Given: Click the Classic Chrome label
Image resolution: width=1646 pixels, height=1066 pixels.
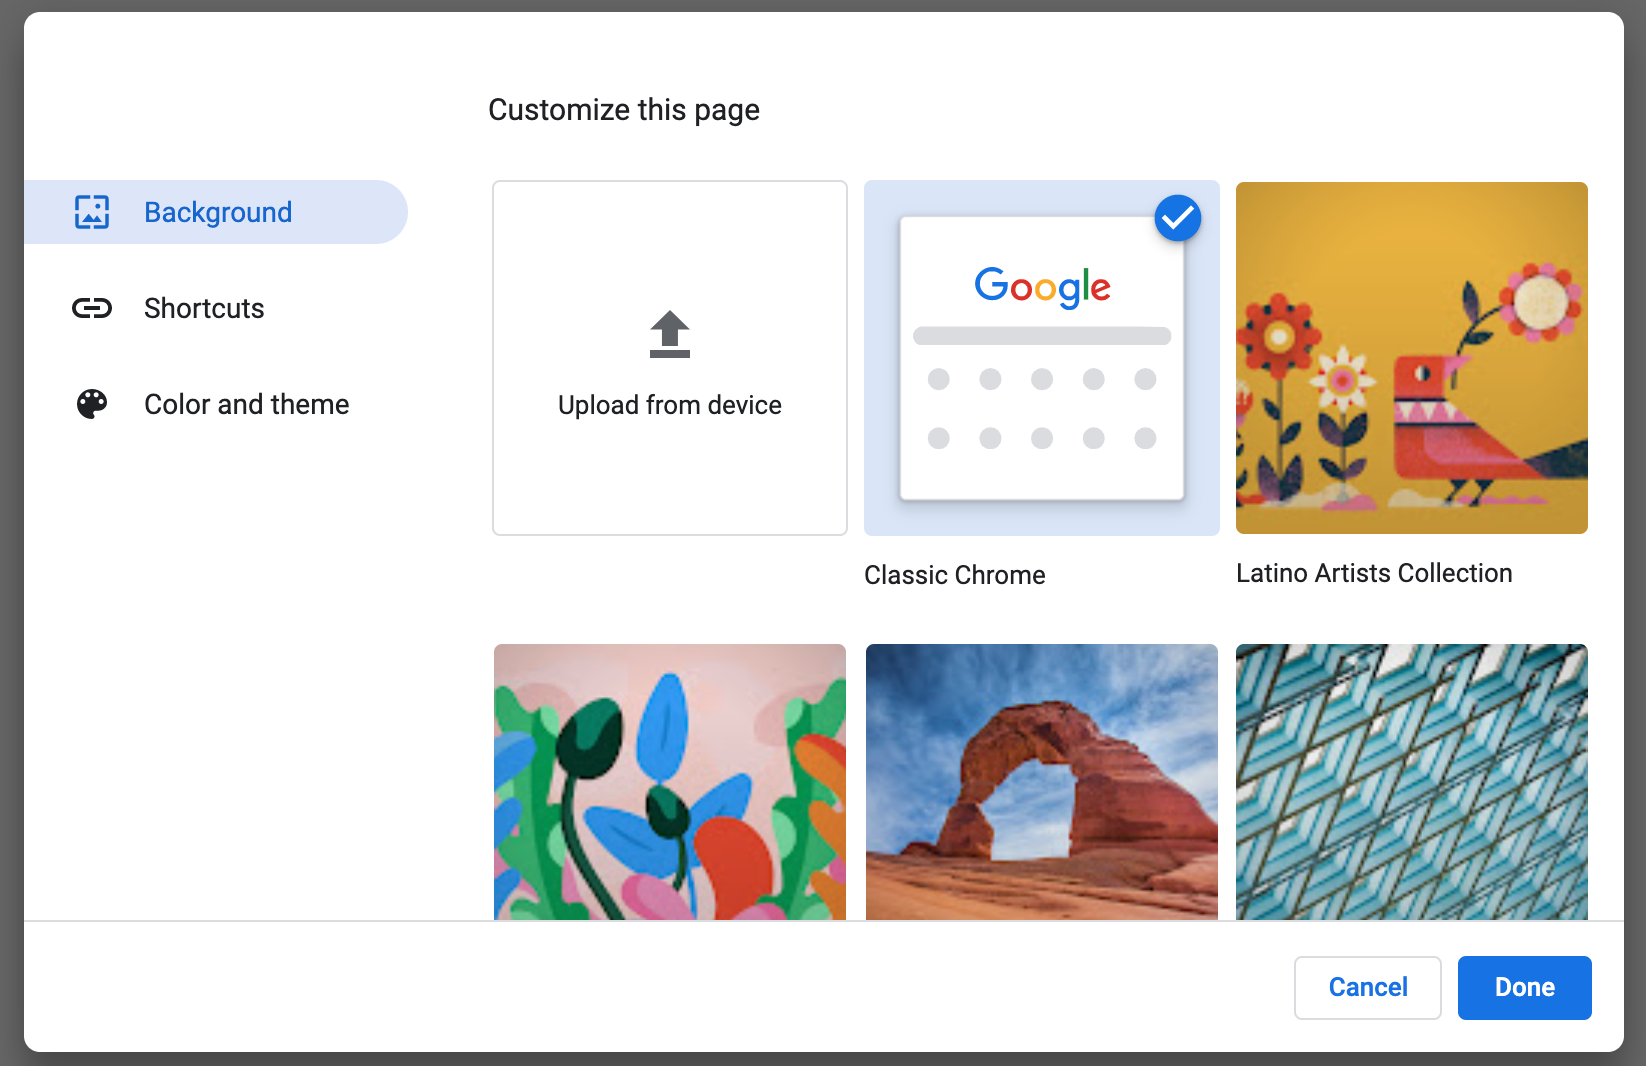Looking at the screenshot, I should pyautogui.click(x=954, y=575).
